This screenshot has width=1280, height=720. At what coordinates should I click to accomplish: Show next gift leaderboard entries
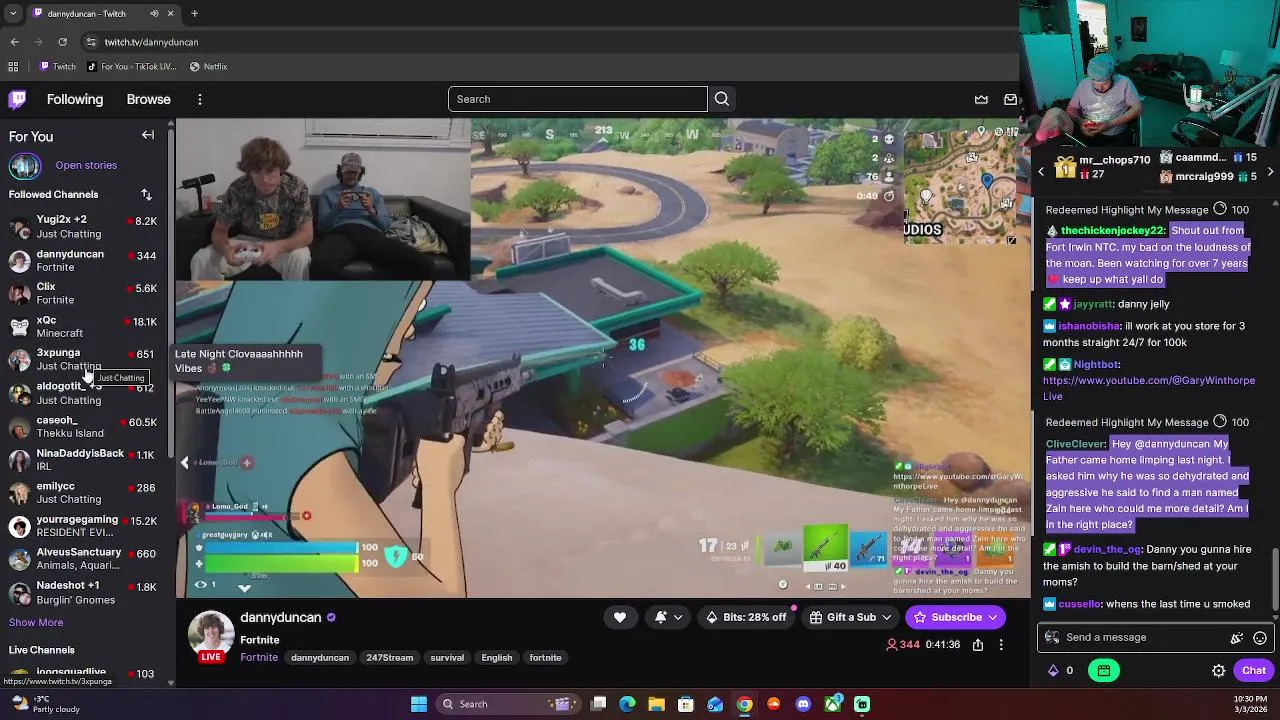[x=1270, y=172]
